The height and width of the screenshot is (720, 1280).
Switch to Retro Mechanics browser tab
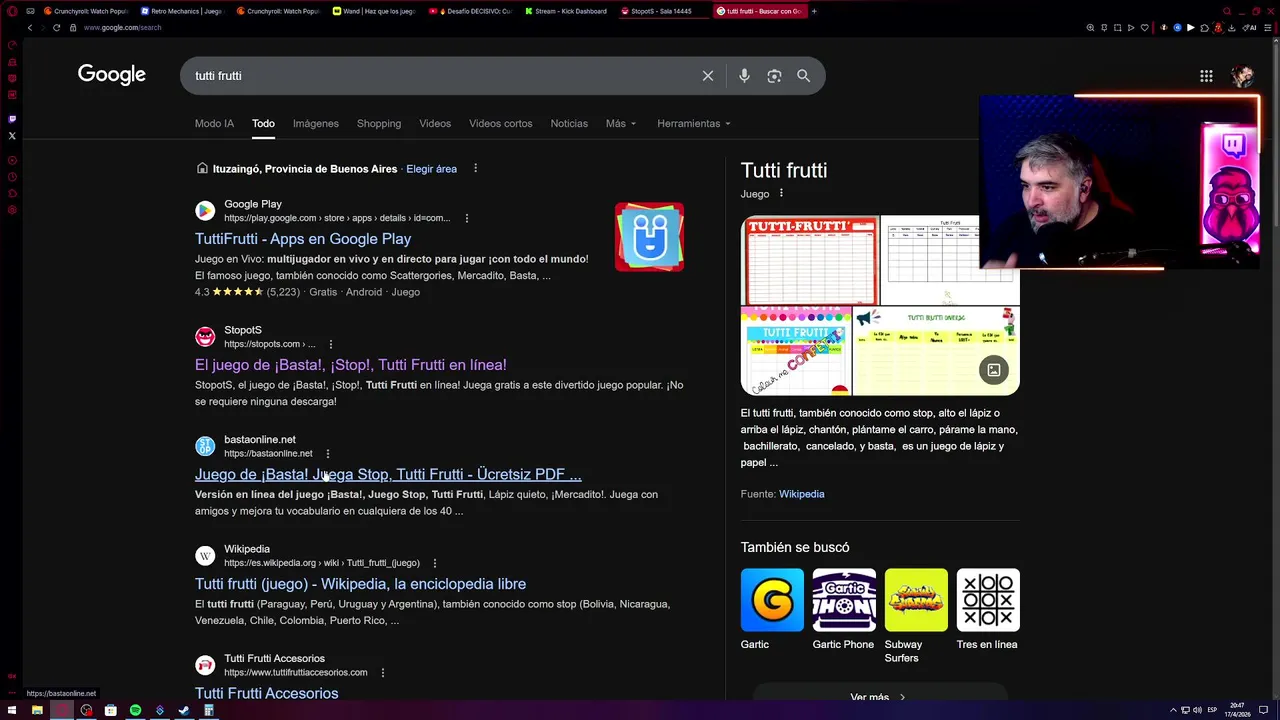(x=183, y=11)
